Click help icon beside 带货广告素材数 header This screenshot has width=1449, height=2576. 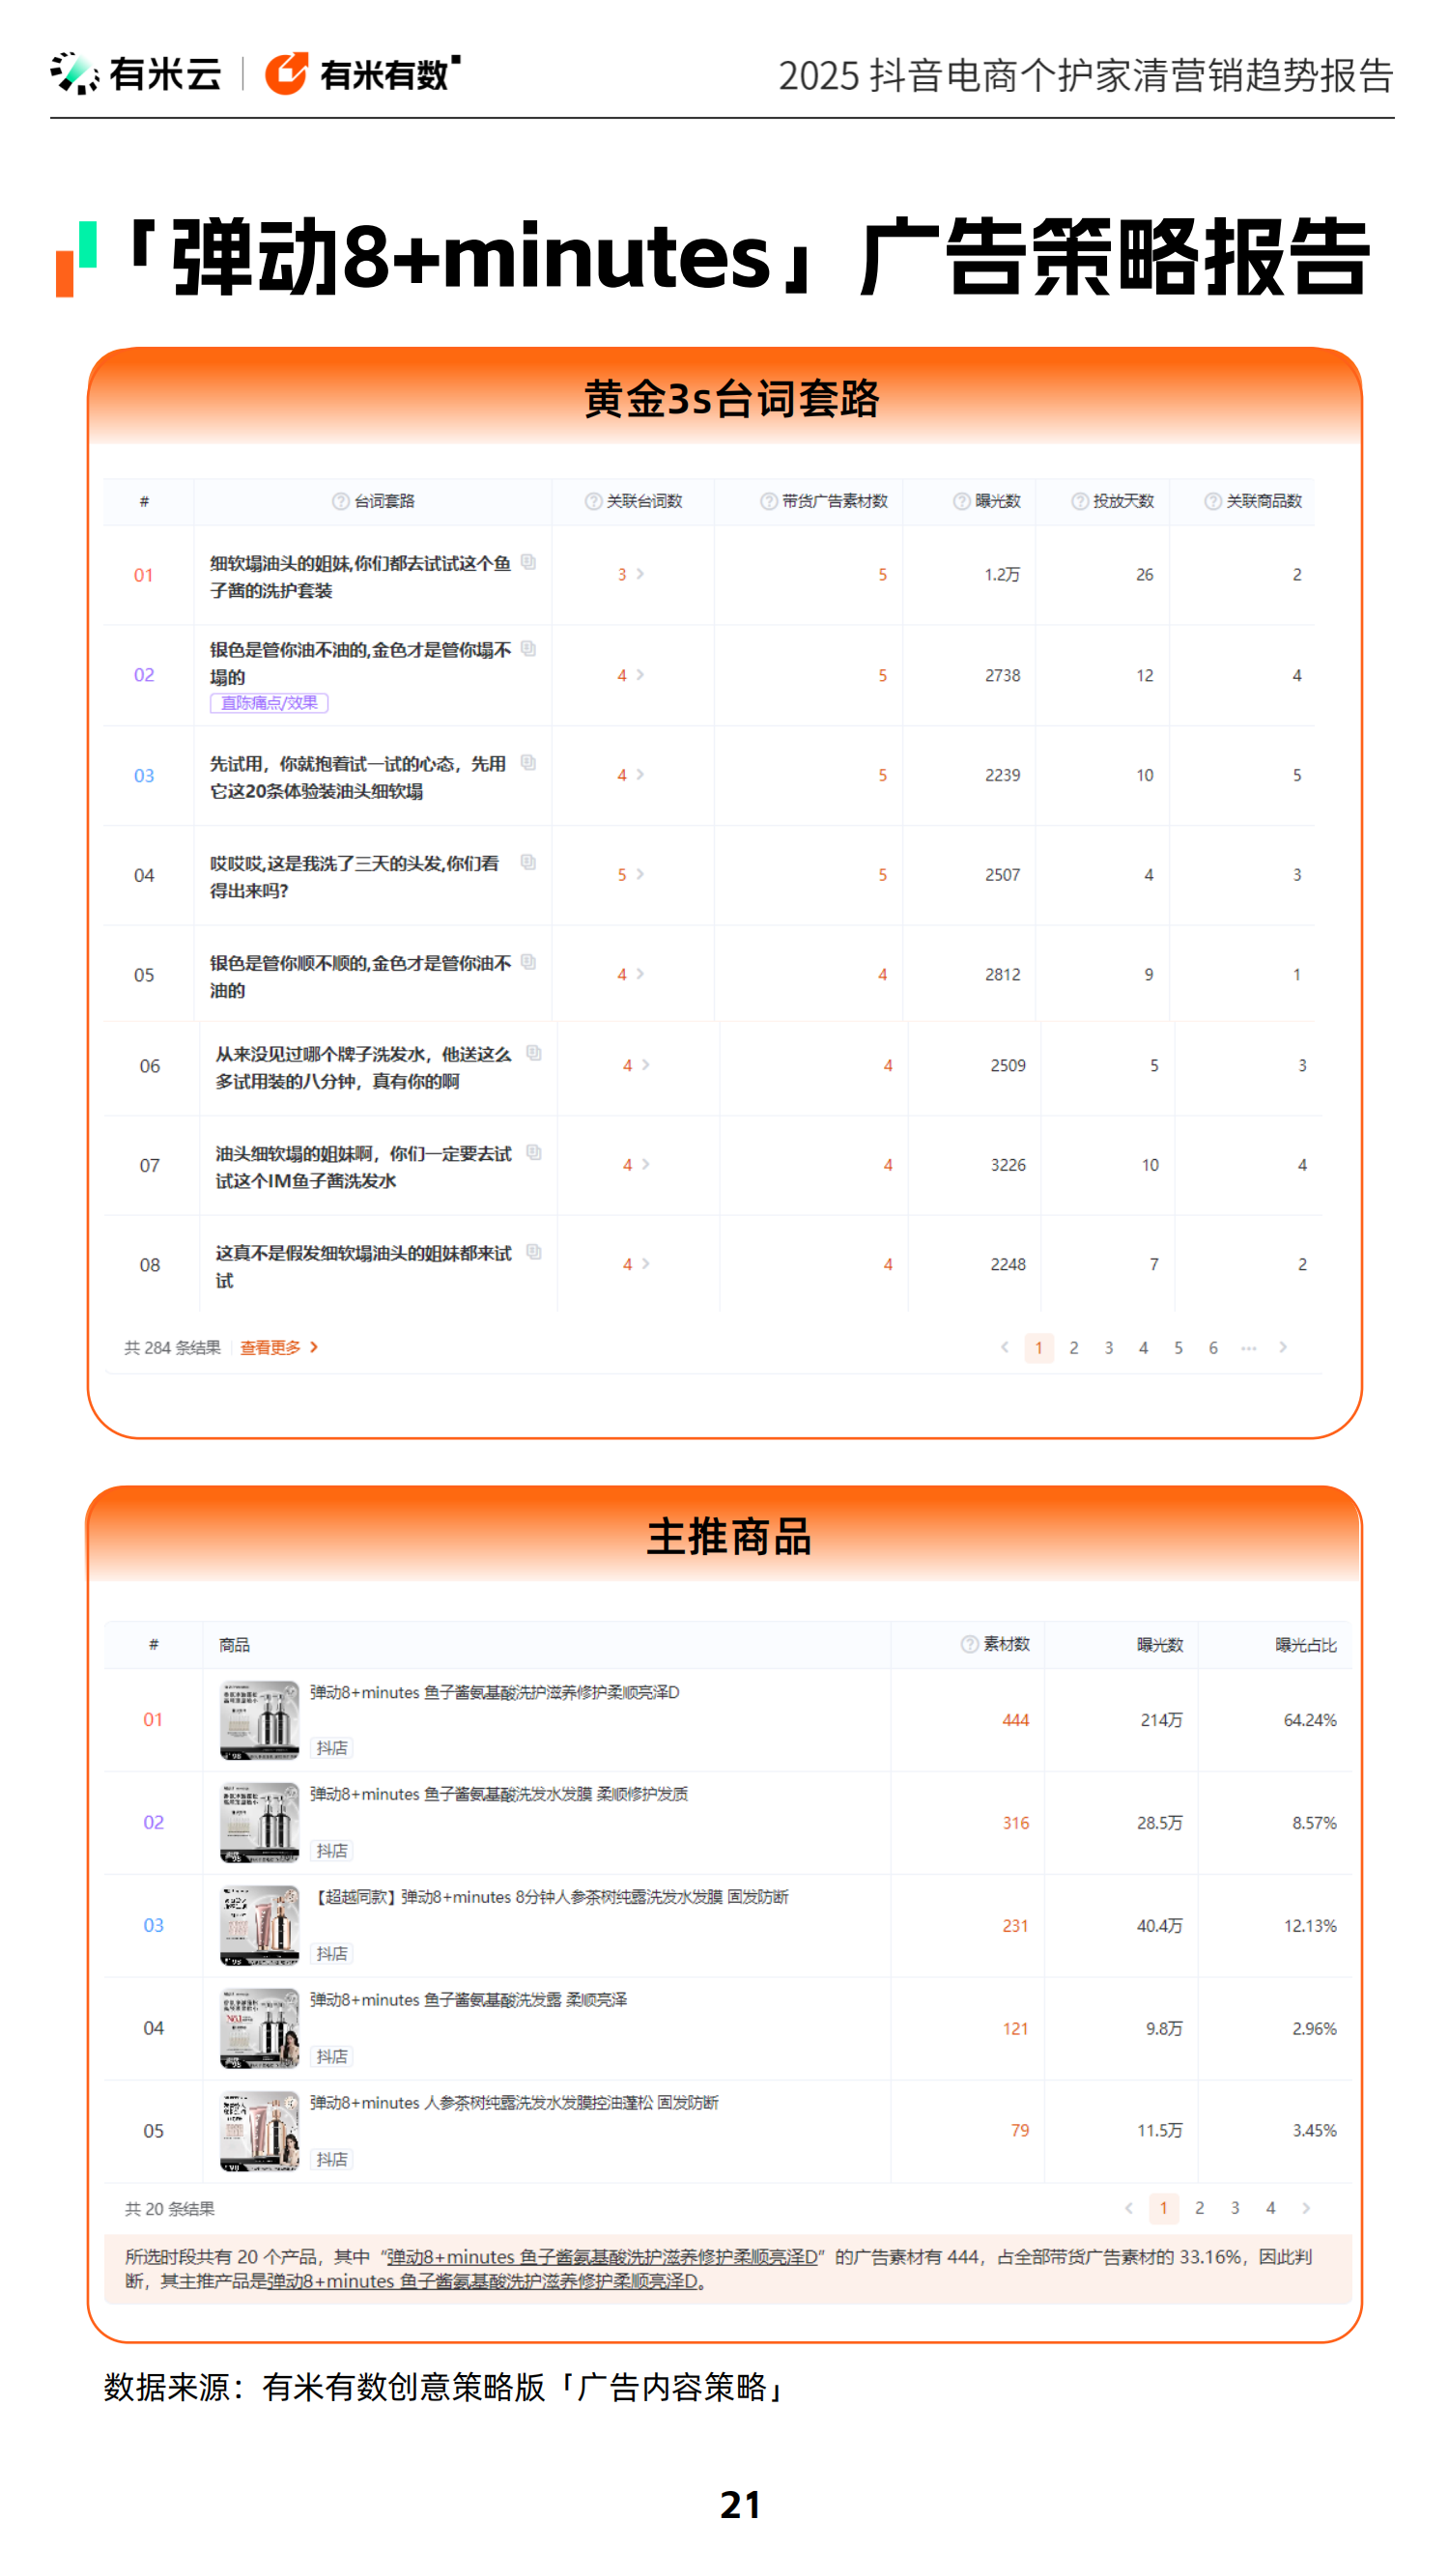pos(768,501)
